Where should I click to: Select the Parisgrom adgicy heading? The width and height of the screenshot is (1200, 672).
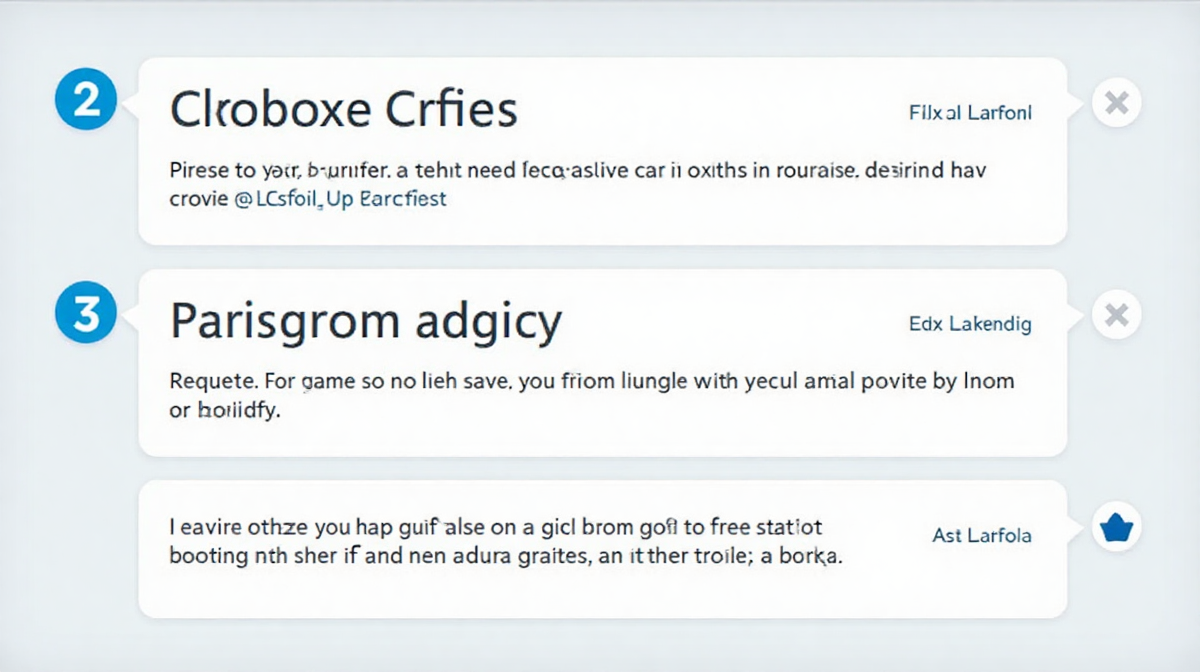[366, 324]
